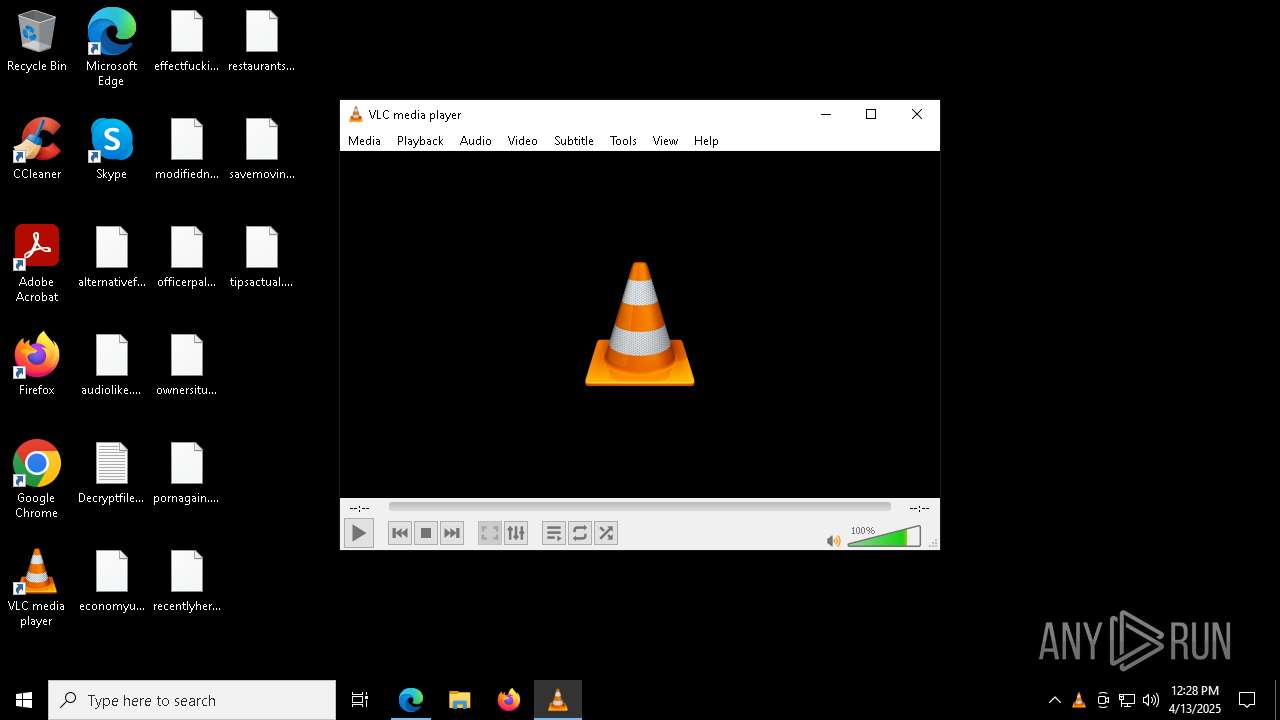Open the View menu
This screenshot has height=720, width=1280.
665,141
